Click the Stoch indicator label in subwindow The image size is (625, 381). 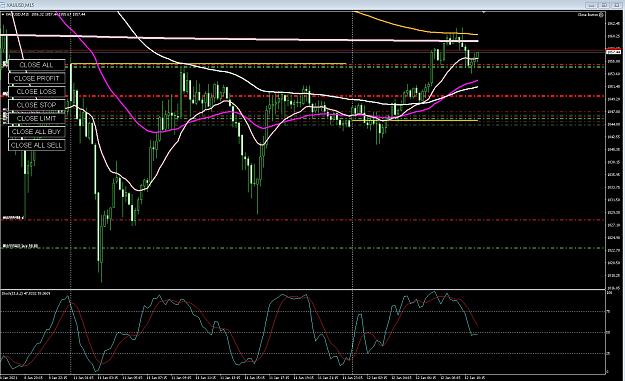pos(26,293)
